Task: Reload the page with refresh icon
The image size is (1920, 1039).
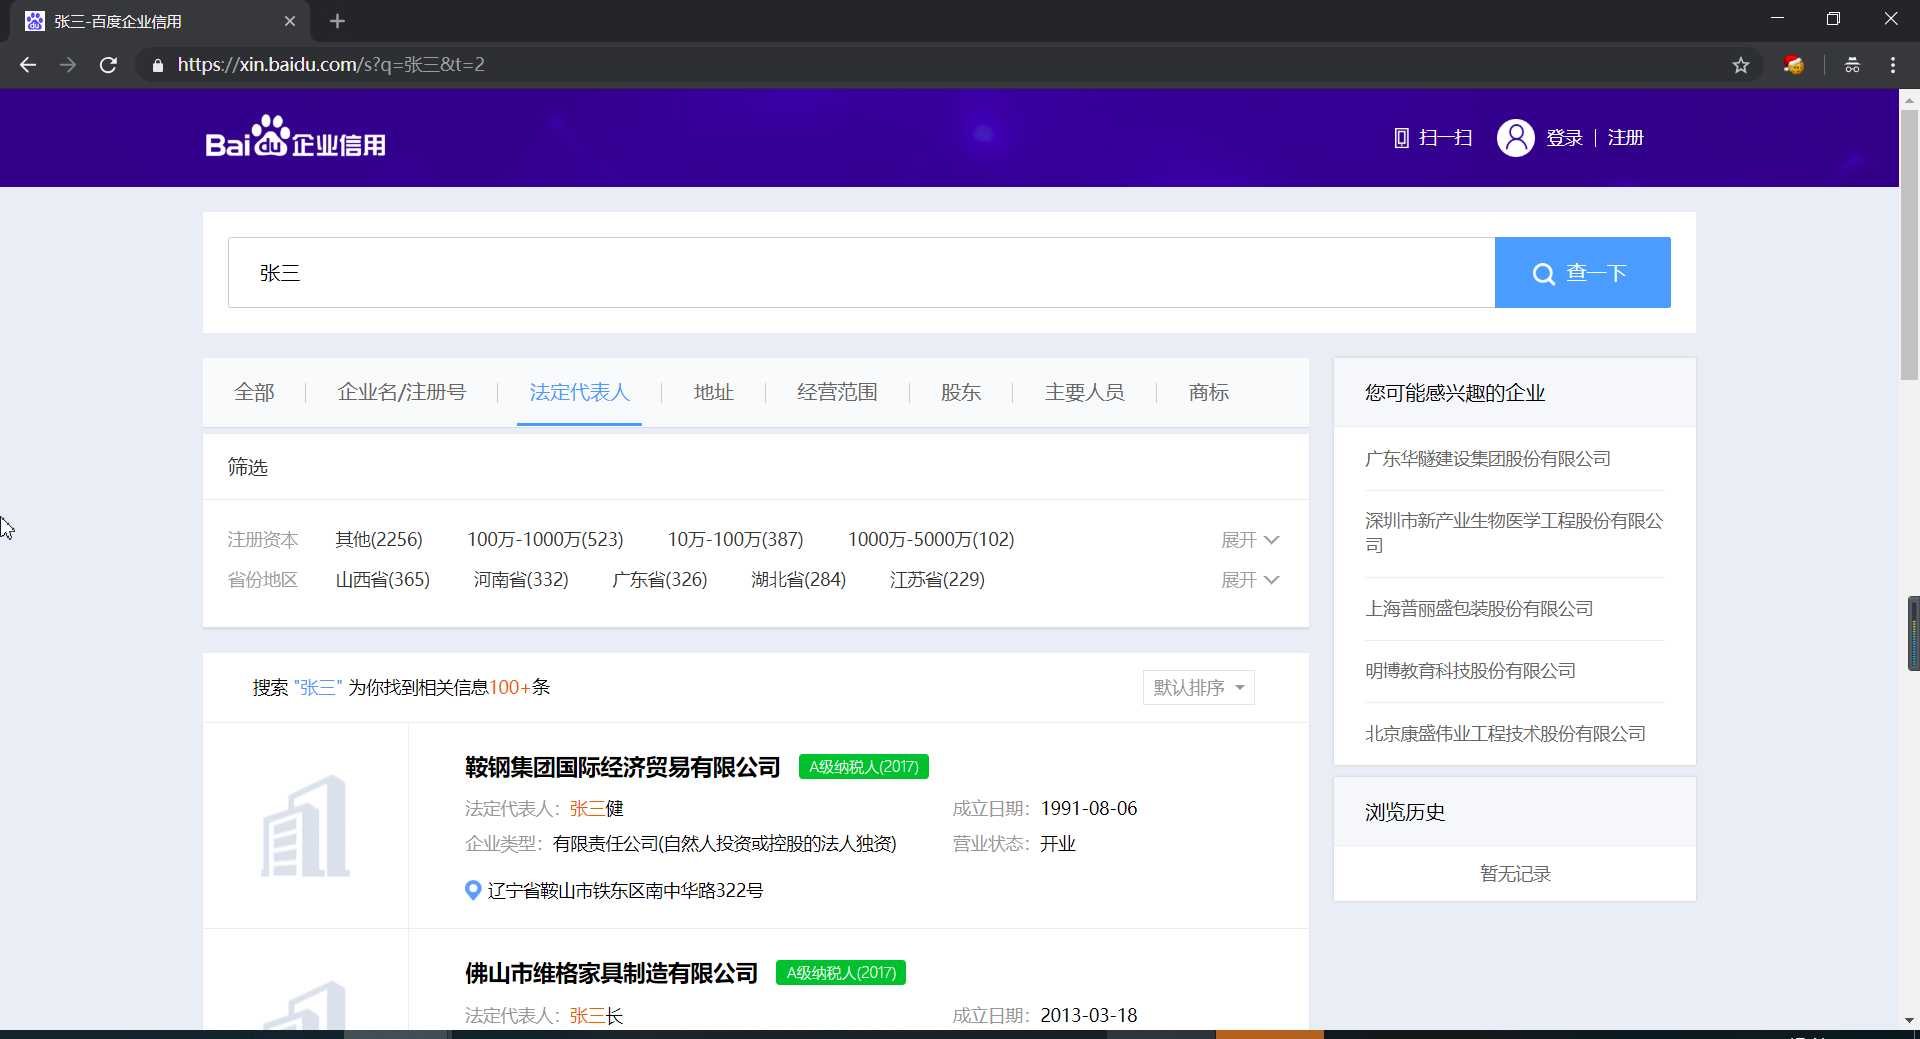Action: (x=108, y=65)
